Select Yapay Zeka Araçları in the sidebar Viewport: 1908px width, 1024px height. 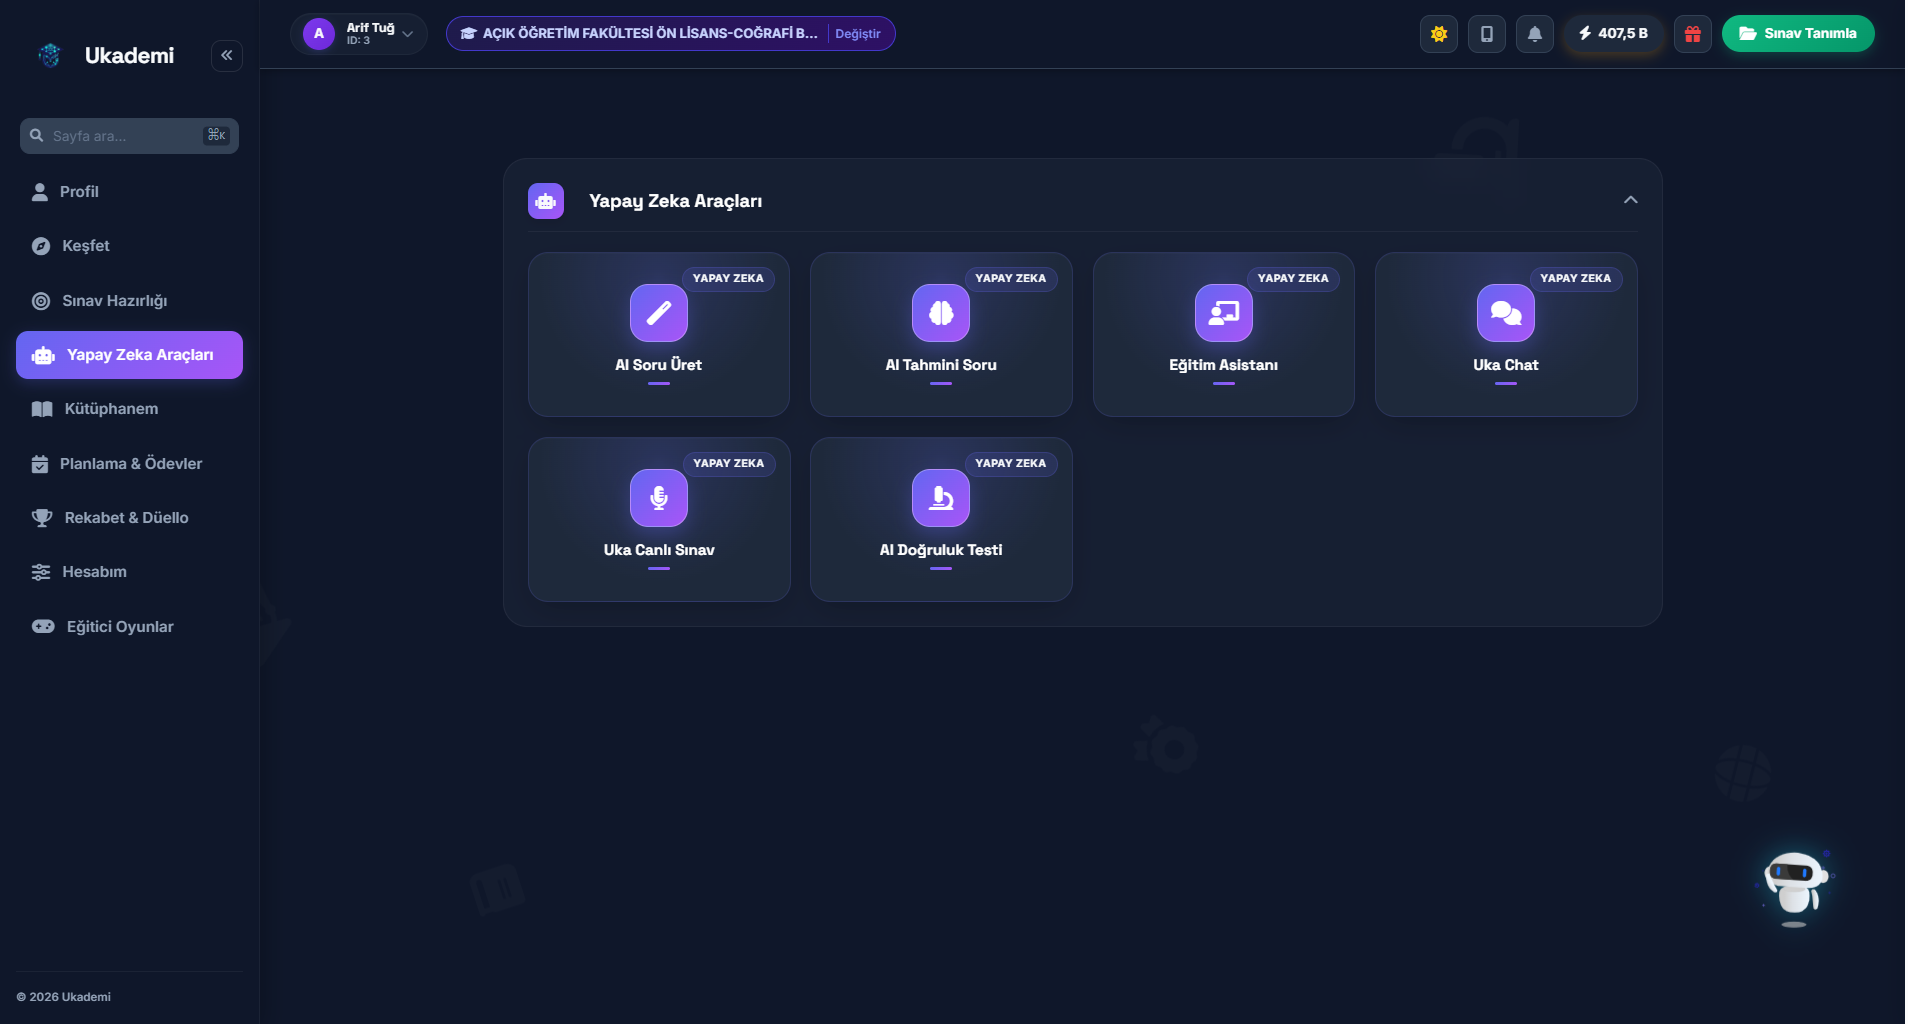(129, 355)
